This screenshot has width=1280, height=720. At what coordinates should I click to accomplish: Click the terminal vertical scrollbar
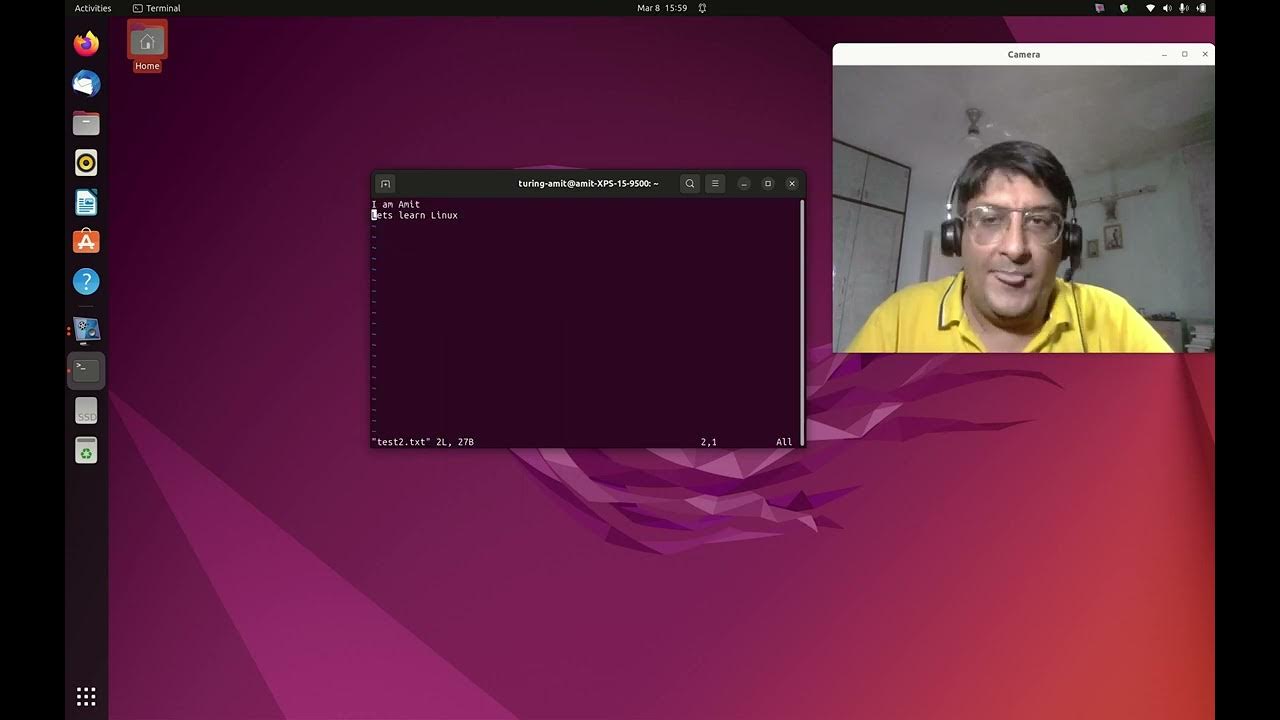[801, 320]
